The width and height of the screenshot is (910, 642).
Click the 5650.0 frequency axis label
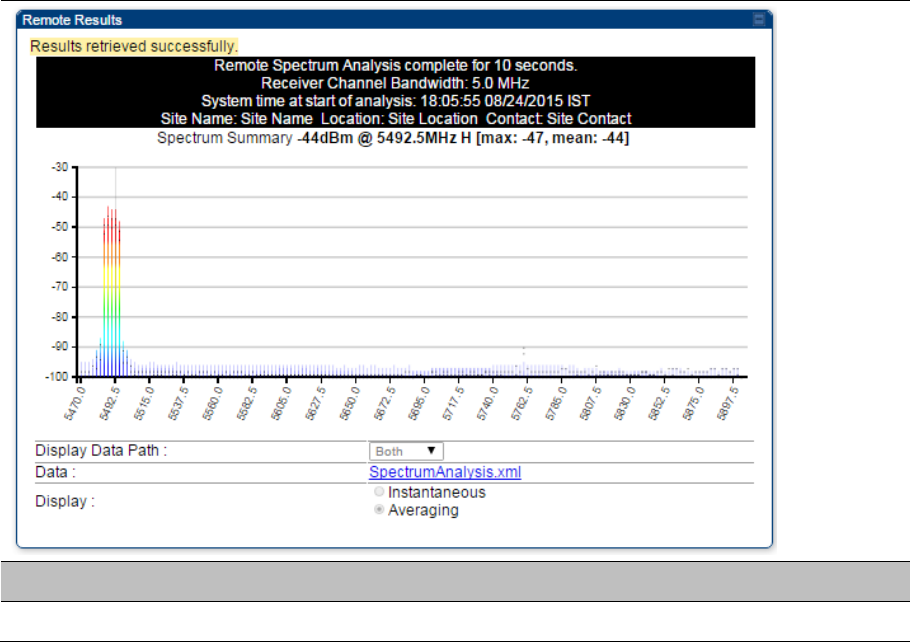(x=349, y=403)
